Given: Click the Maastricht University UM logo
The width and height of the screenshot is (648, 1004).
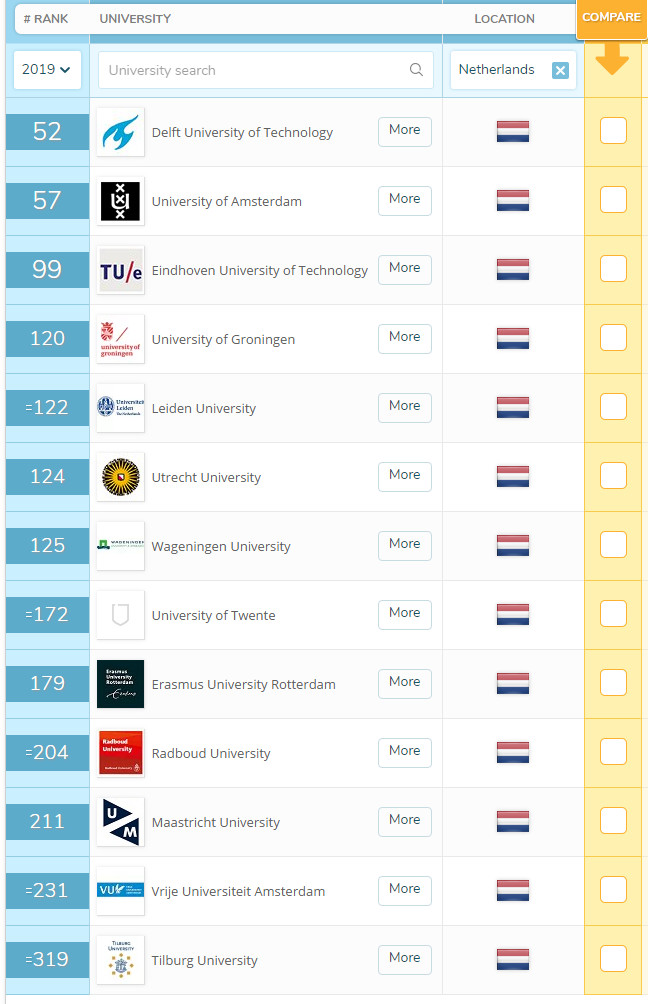Looking at the screenshot, I should pos(120,822).
